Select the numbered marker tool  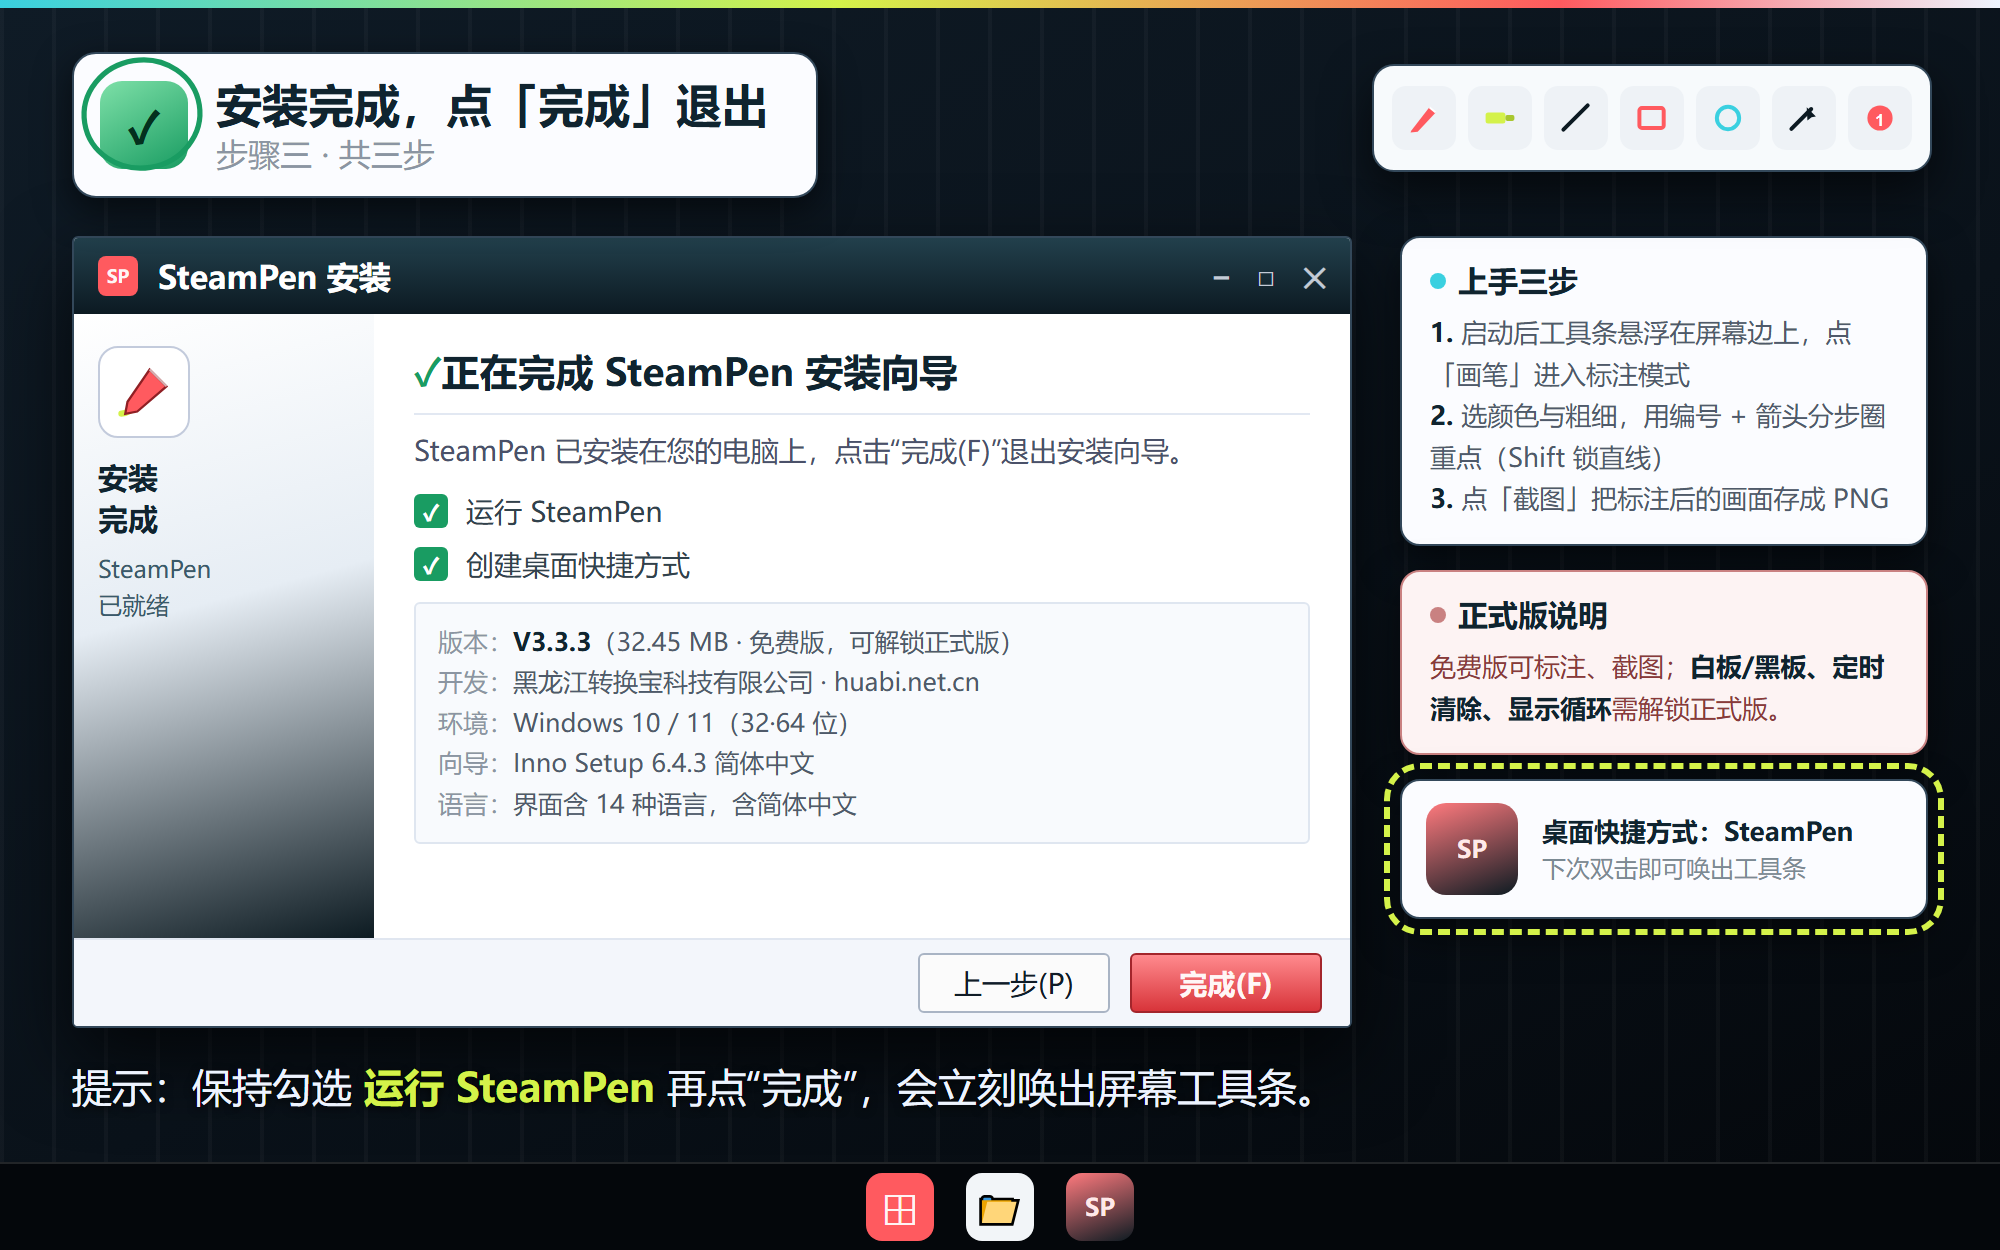1879,119
